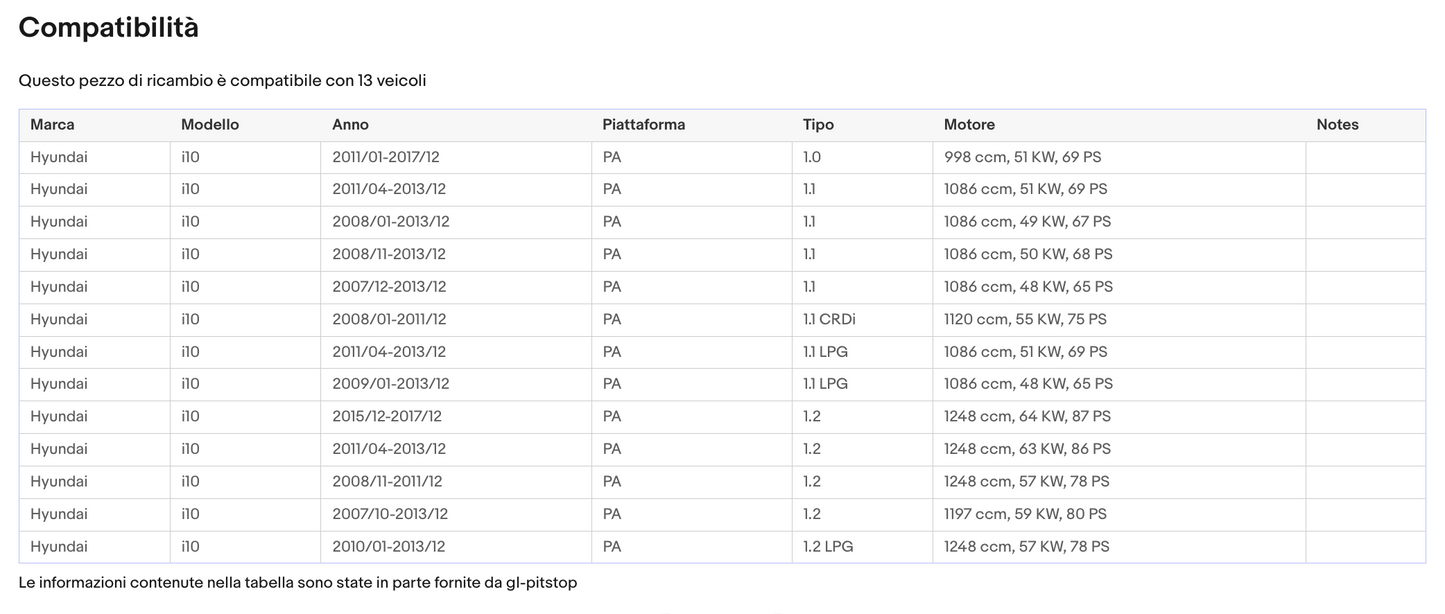Click the 998 ccm, 51 KW engine cell
Image resolution: width=1445 pixels, height=614 pixels.
click(1022, 157)
